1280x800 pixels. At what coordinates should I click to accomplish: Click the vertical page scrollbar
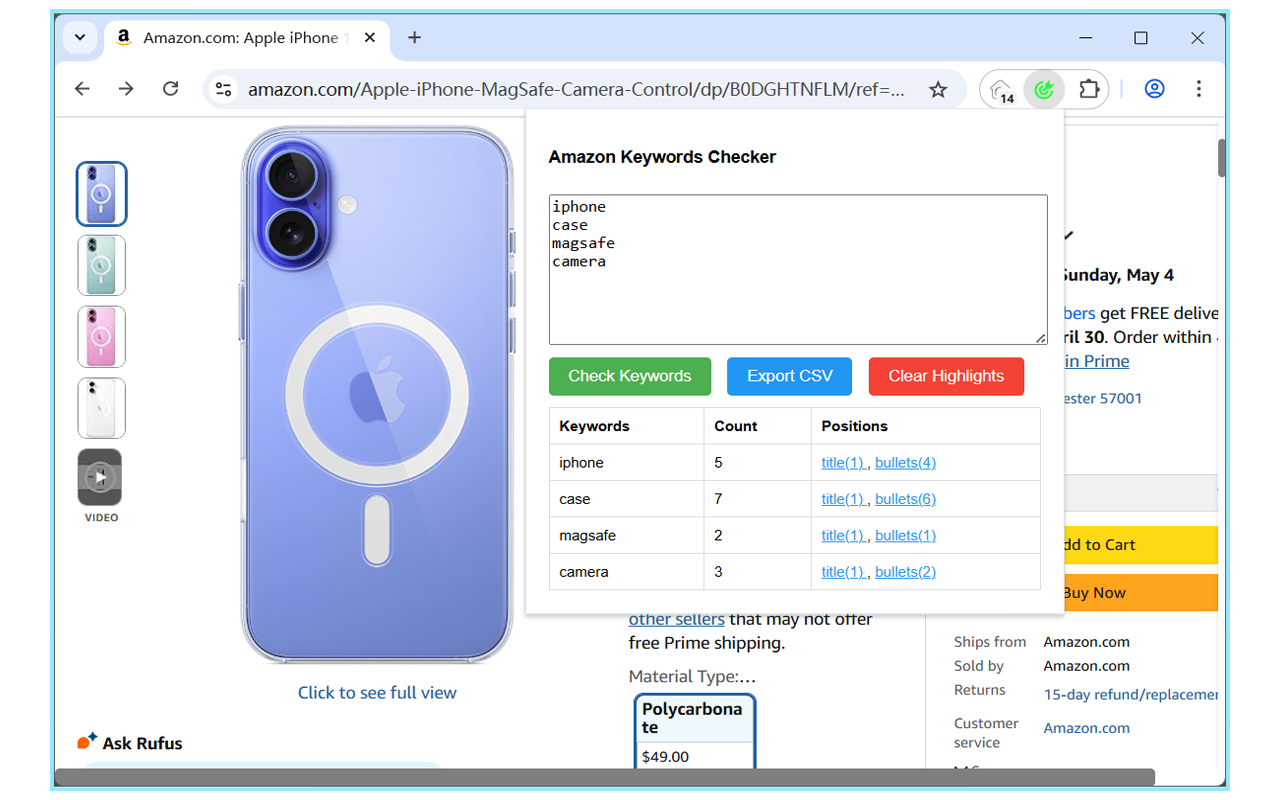tap(1221, 158)
